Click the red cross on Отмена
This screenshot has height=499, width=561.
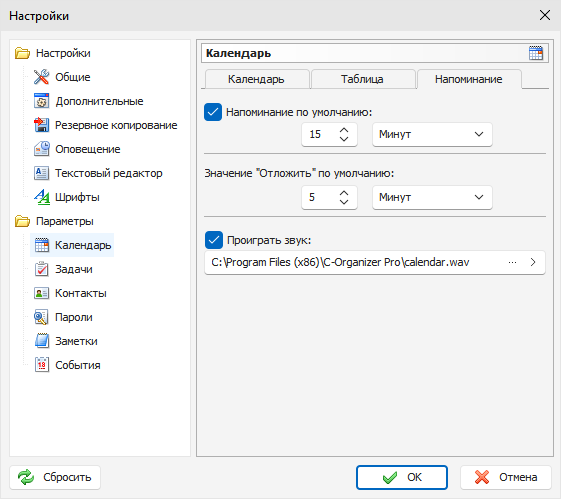[x=482, y=477]
